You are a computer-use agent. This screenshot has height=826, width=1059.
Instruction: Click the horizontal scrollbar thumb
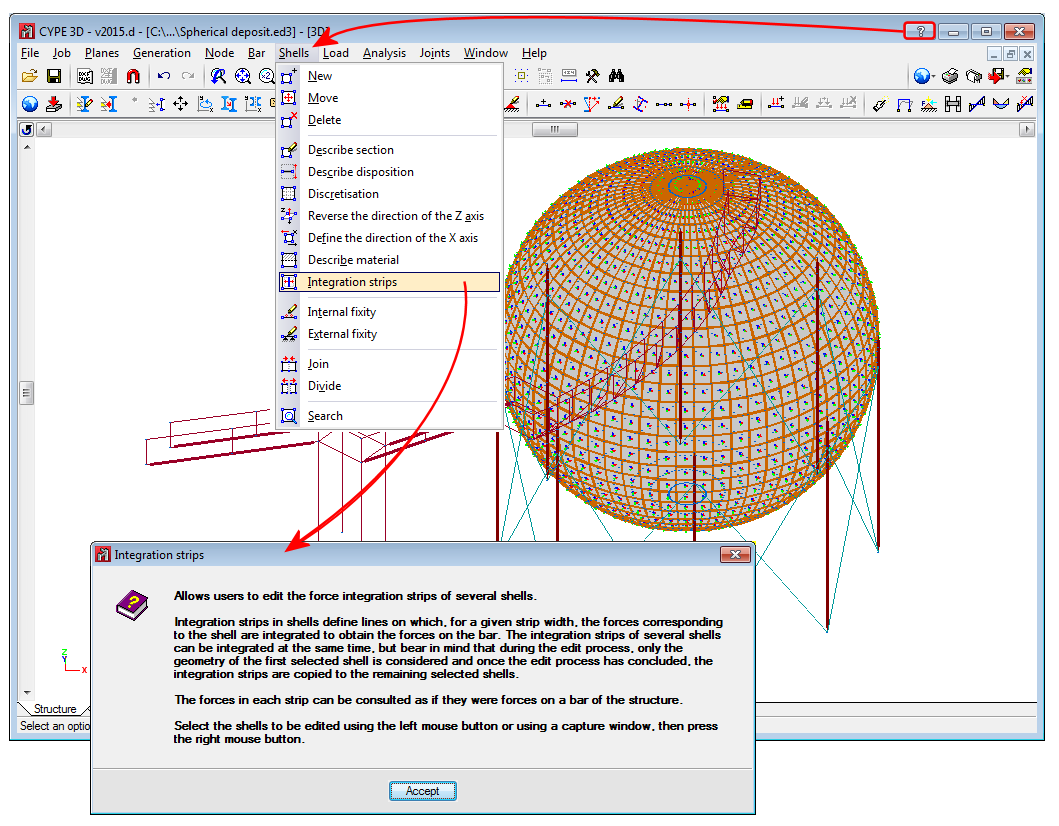(x=554, y=129)
